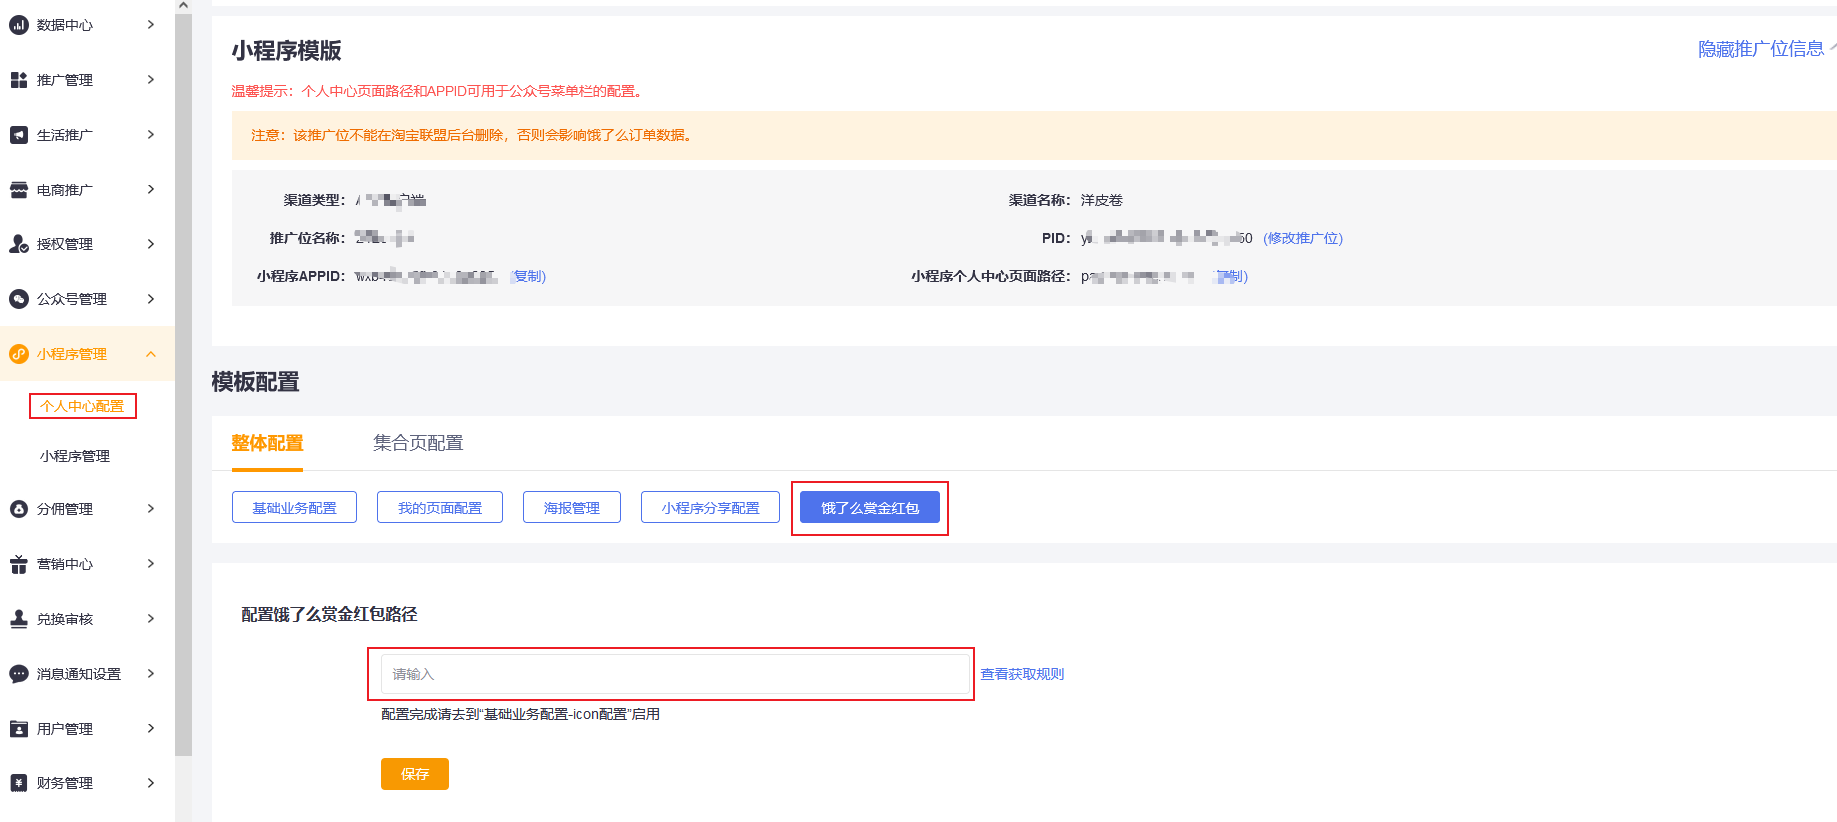Expand the 营销中心 menu chevron
The height and width of the screenshot is (822, 1837).
(x=151, y=563)
